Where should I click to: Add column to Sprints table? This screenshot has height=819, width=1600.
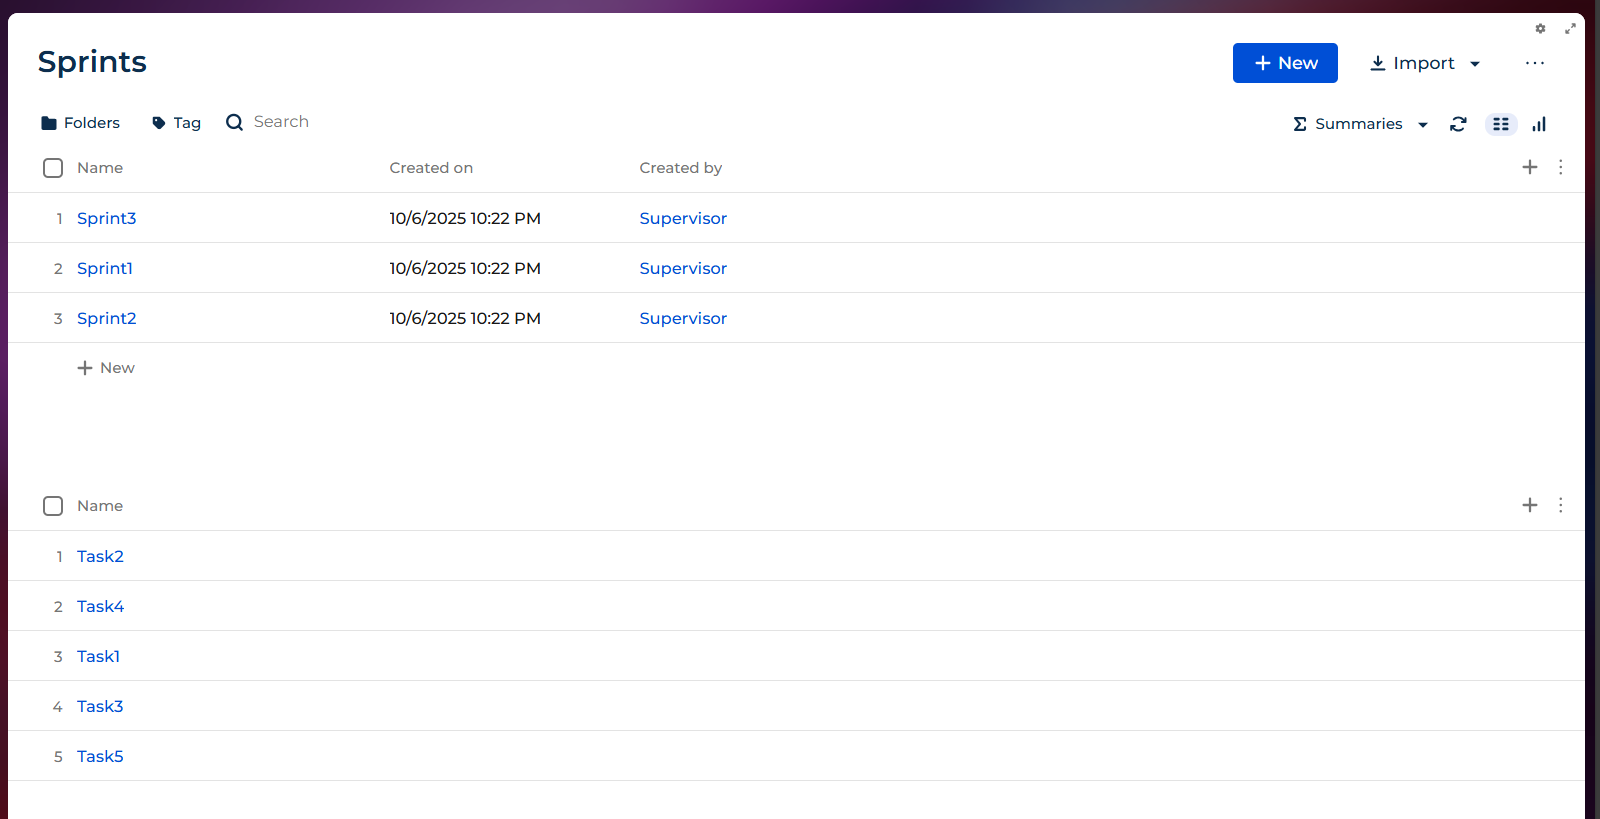pyautogui.click(x=1529, y=167)
